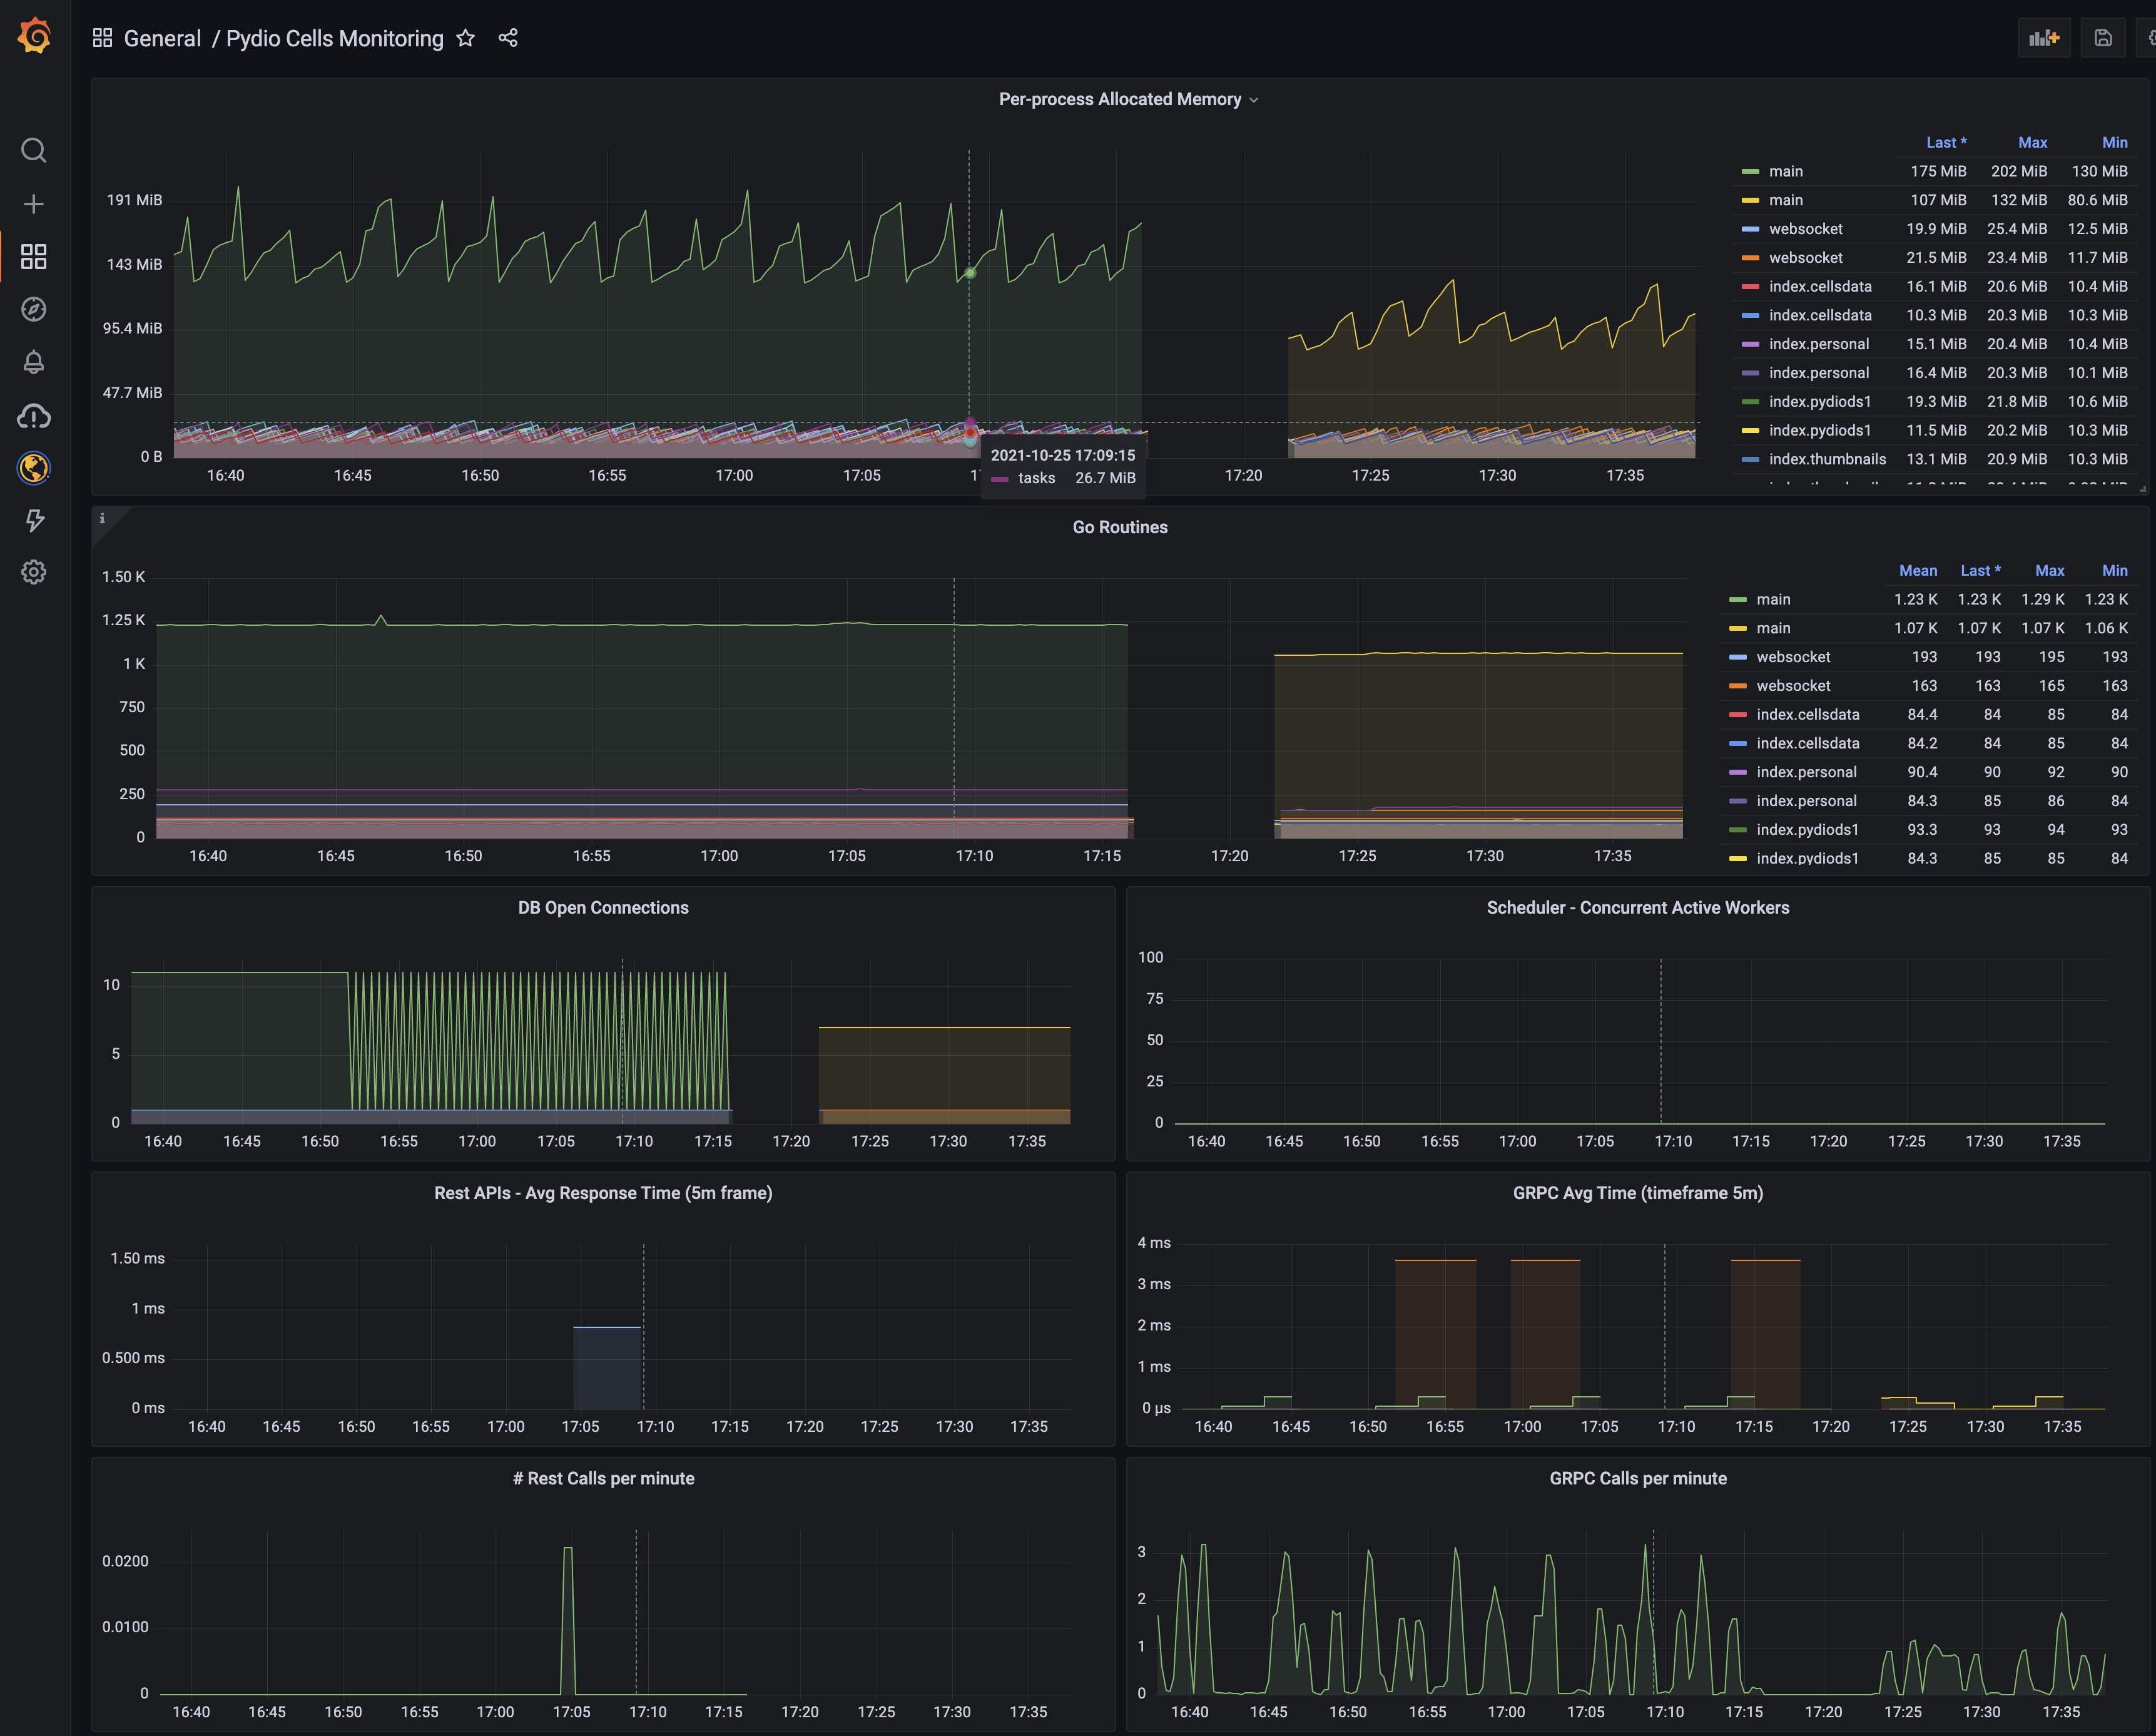The width and height of the screenshot is (2156, 1736).
Task: Mark dashboard as favorite with star
Action: tap(465, 38)
